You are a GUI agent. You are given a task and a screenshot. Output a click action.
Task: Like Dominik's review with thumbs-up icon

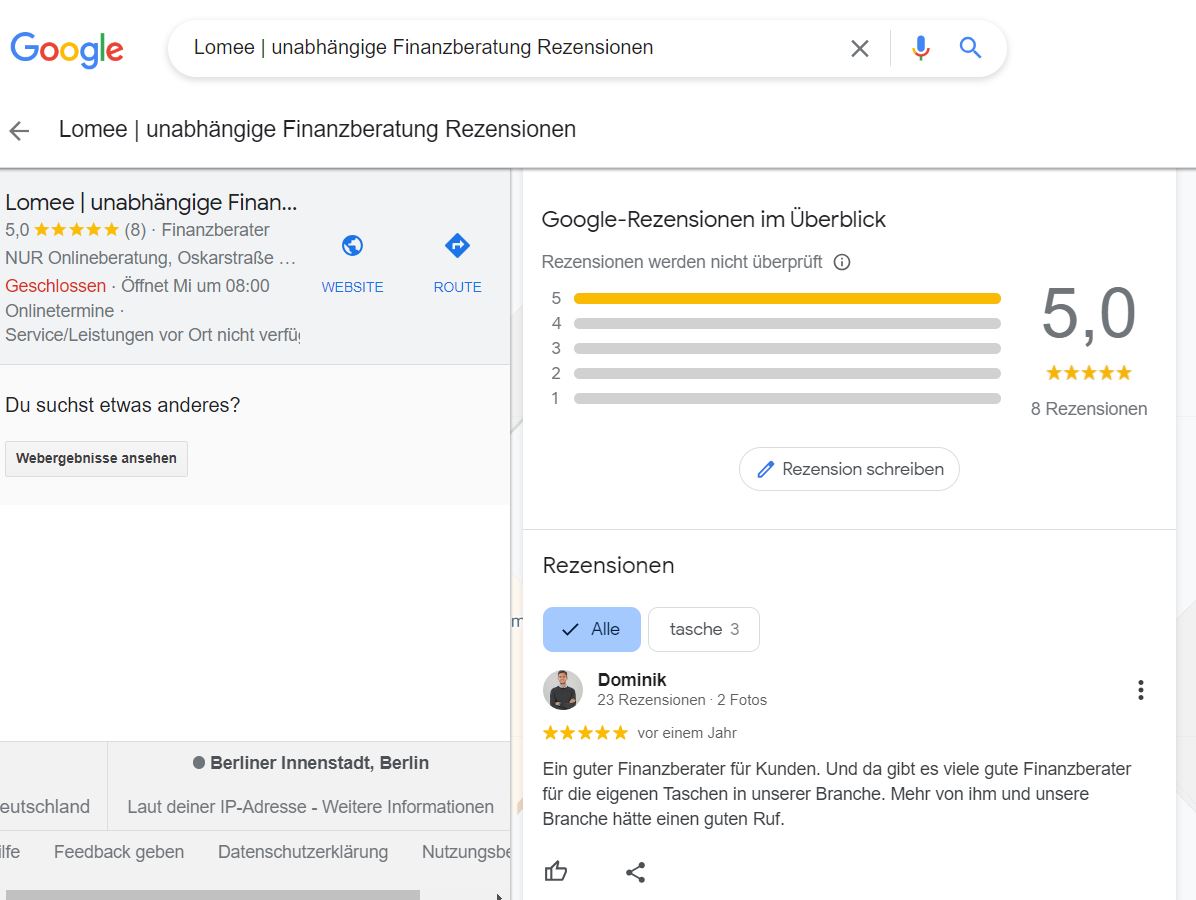point(556,871)
